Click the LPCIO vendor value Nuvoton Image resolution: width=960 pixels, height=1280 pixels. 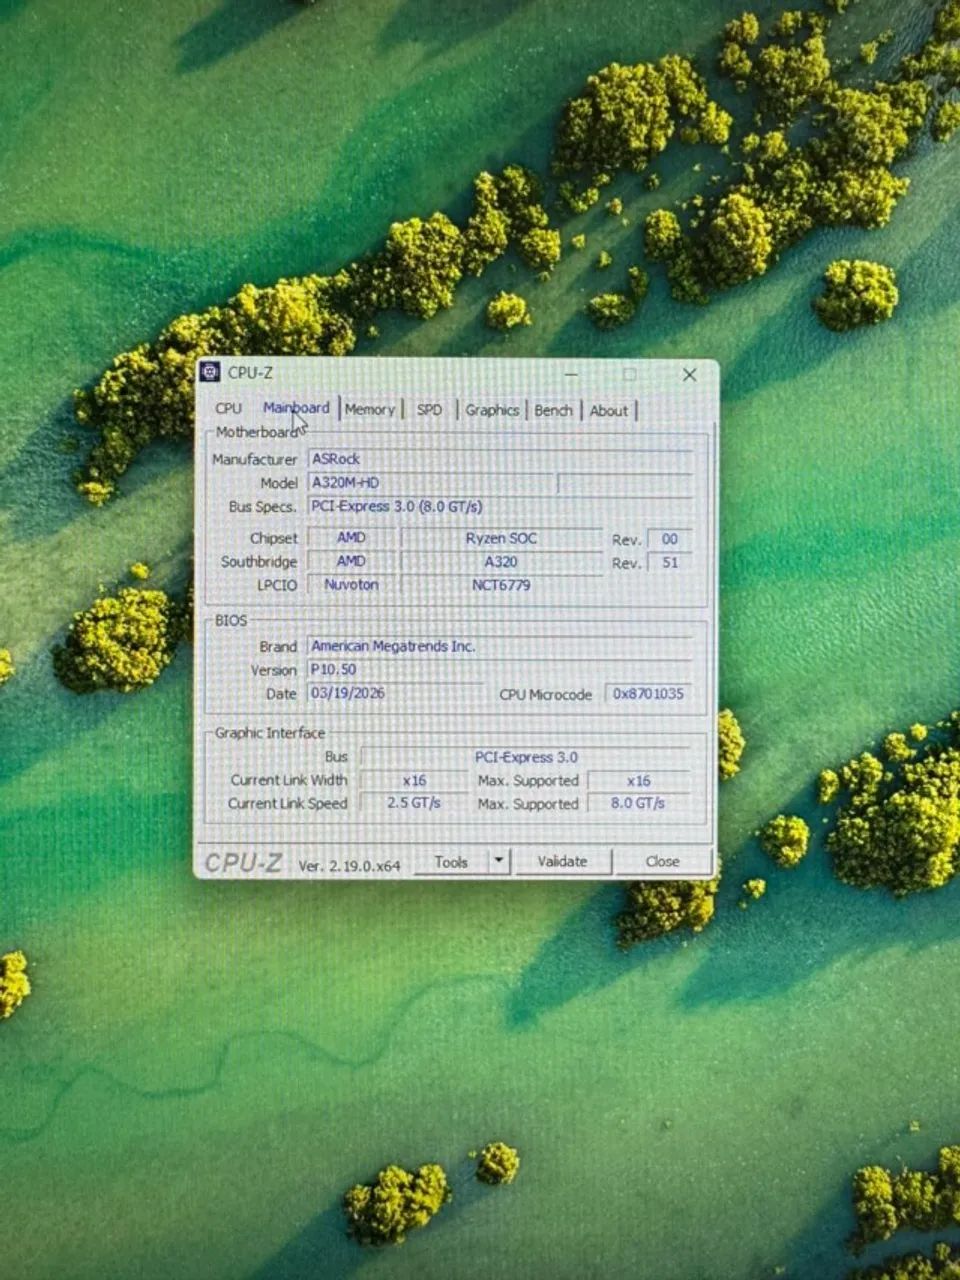click(x=351, y=585)
